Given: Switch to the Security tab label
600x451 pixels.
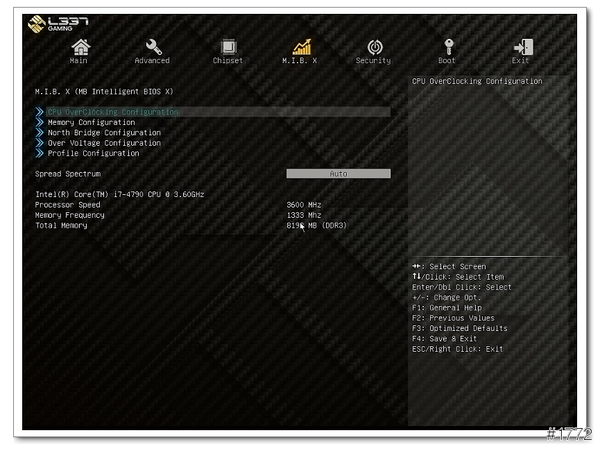Looking at the screenshot, I should pos(373,60).
